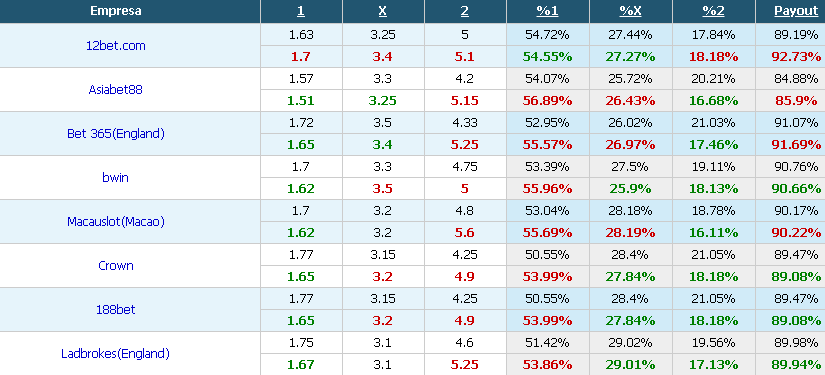The height and width of the screenshot is (375, 825).
Task: Open the 12bet.com bookmaker link
Action: pyautogui.click(x=116, y=46)
